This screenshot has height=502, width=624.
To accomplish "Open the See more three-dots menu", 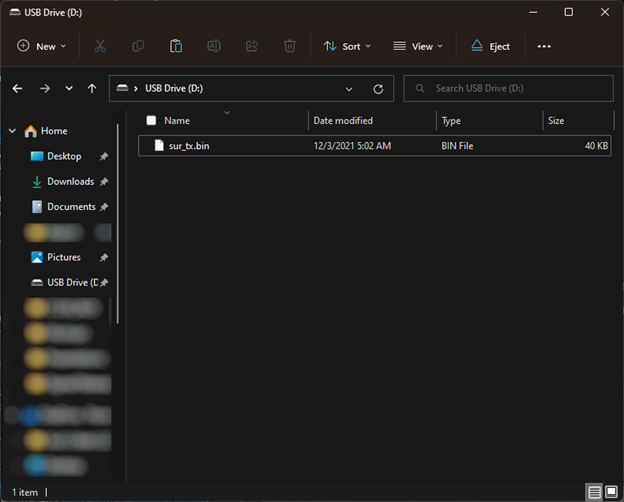I will click(544, 47).
